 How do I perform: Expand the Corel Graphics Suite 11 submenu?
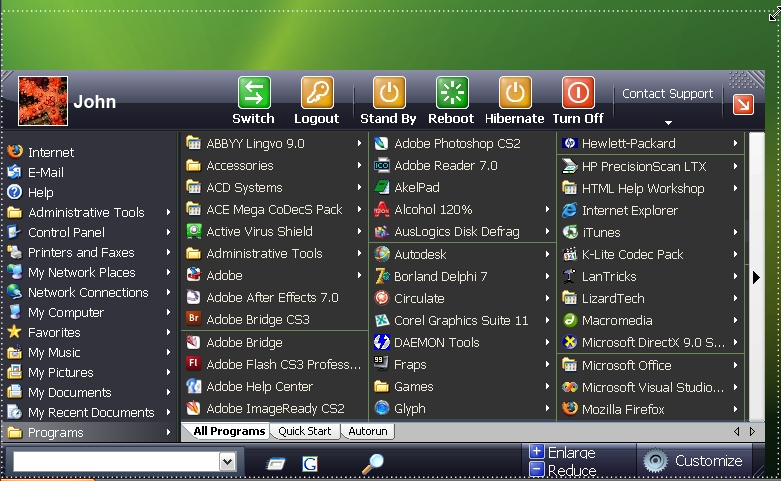[x=461, y=321]
